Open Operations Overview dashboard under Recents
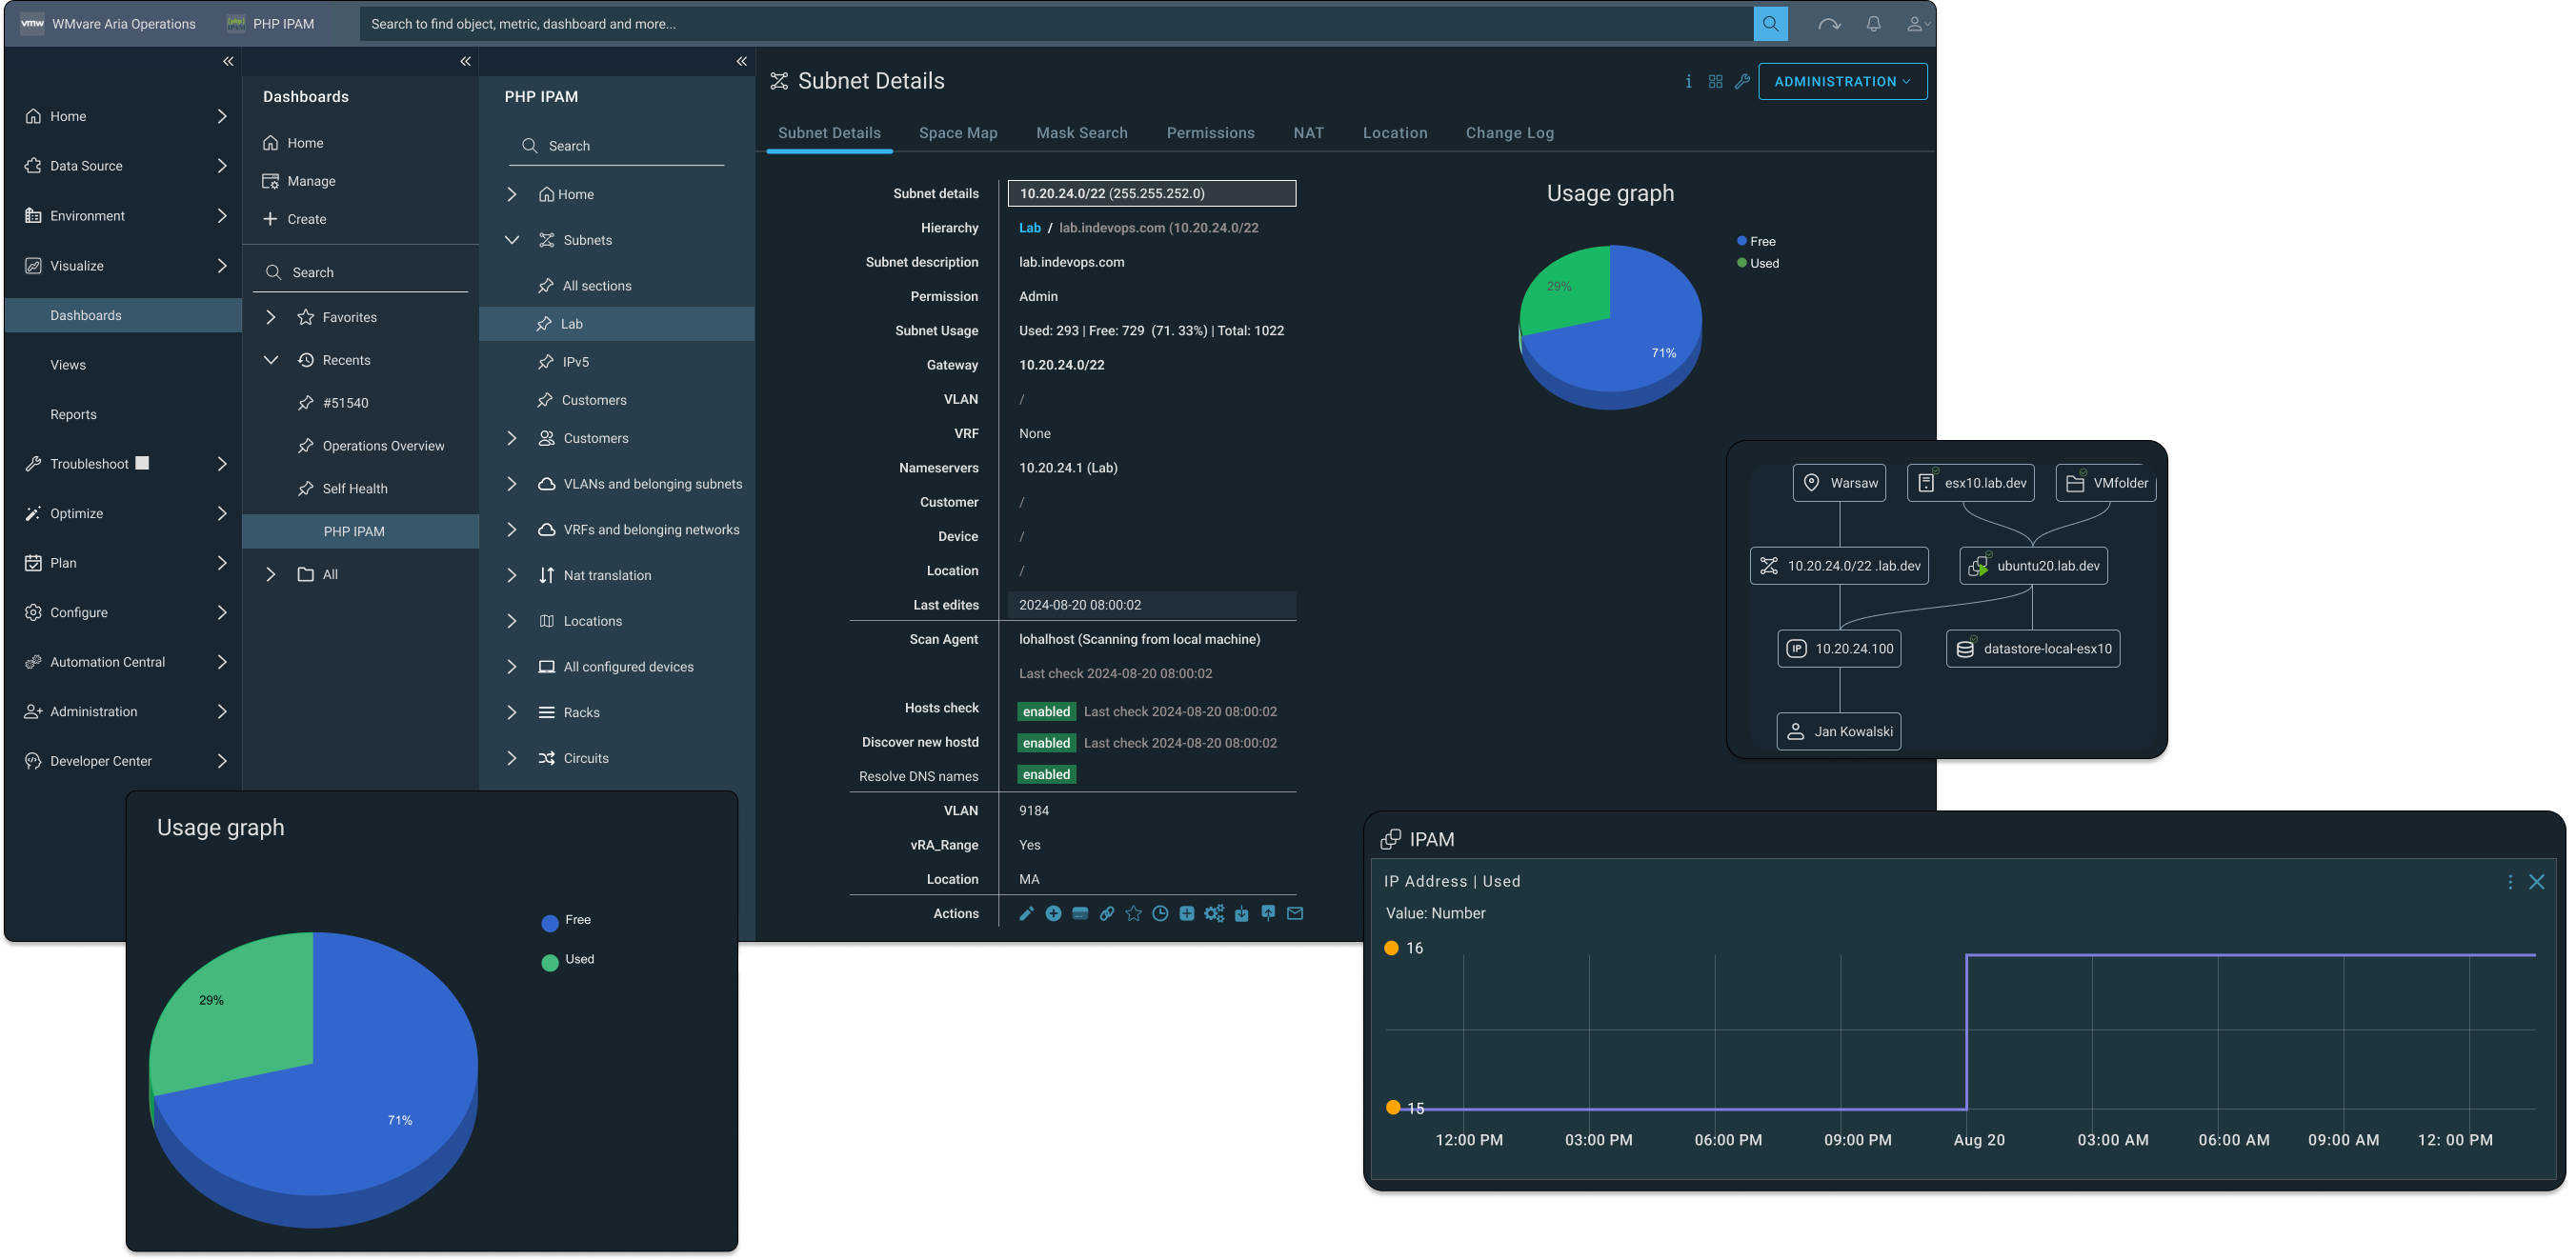This screenshot has height=1260, width=2576. coord(383,446)
